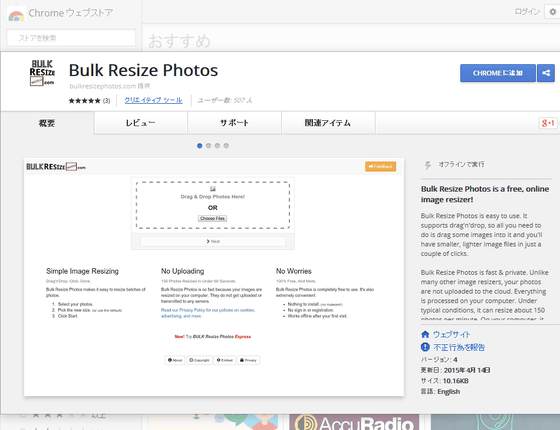Click the 'No Worries' heading
560x430 pixels.
[x=294, y=271]
